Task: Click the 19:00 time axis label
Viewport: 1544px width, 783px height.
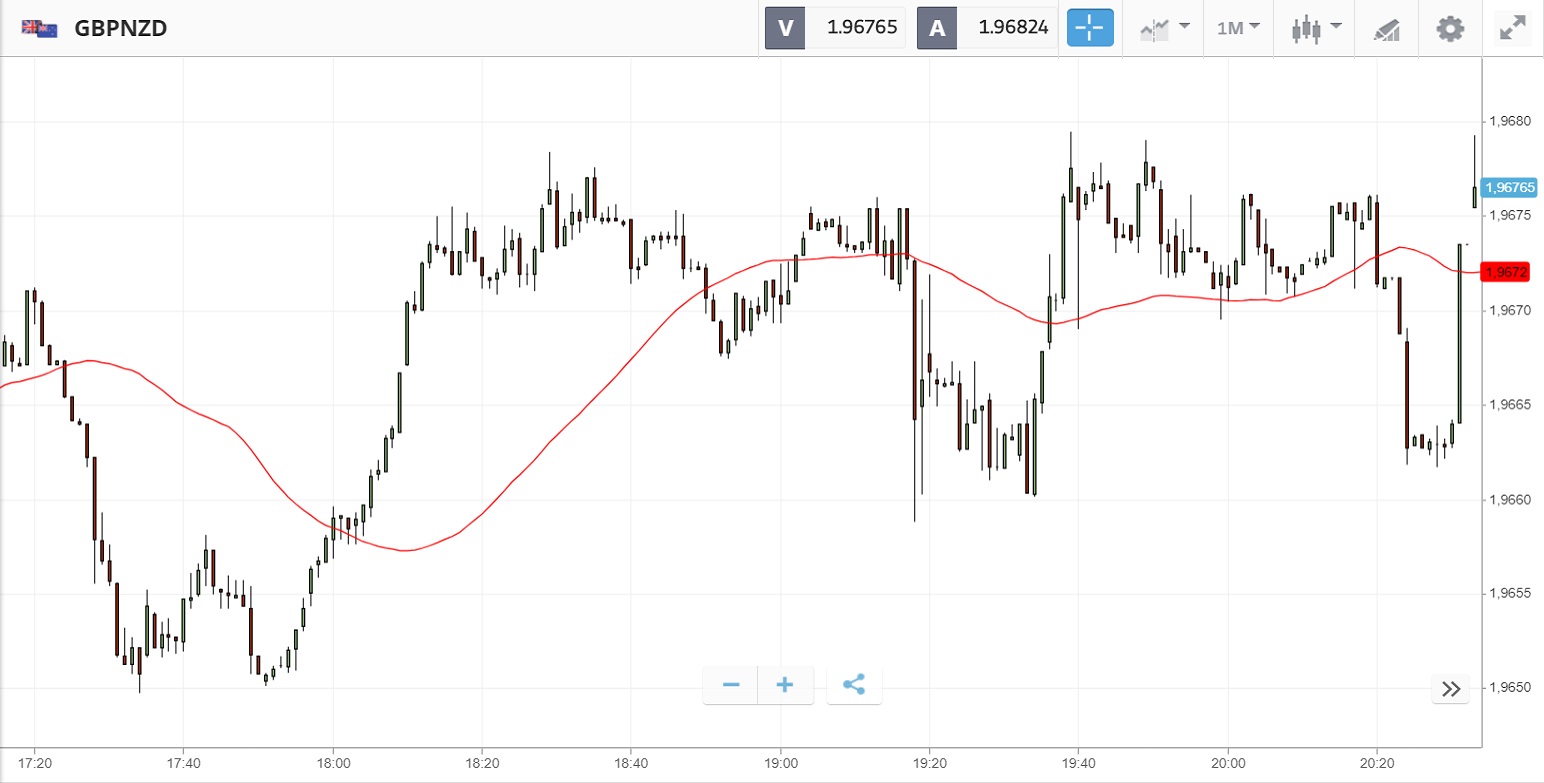Action: [x=780, y=762]
